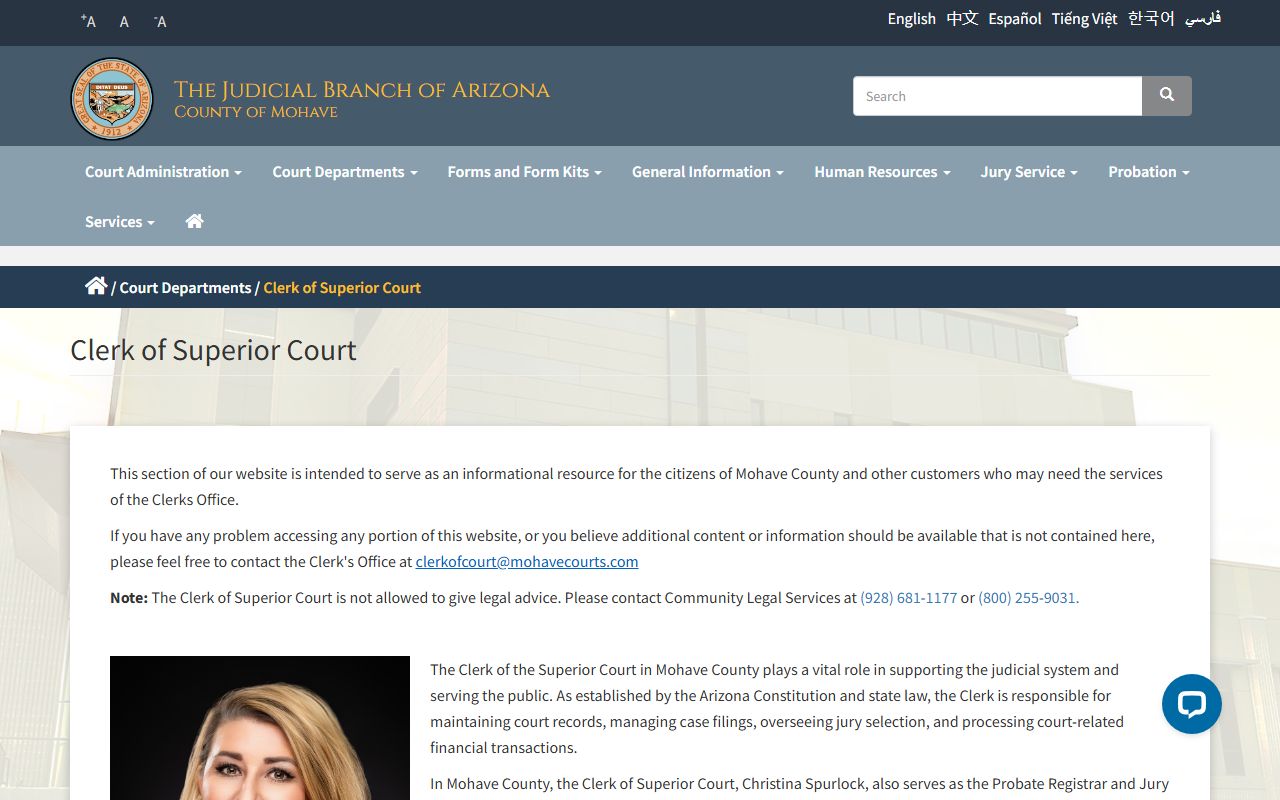Screen dimensions: 1280x800
Task: Open the live chat bubble
Action: (1192, 704)
